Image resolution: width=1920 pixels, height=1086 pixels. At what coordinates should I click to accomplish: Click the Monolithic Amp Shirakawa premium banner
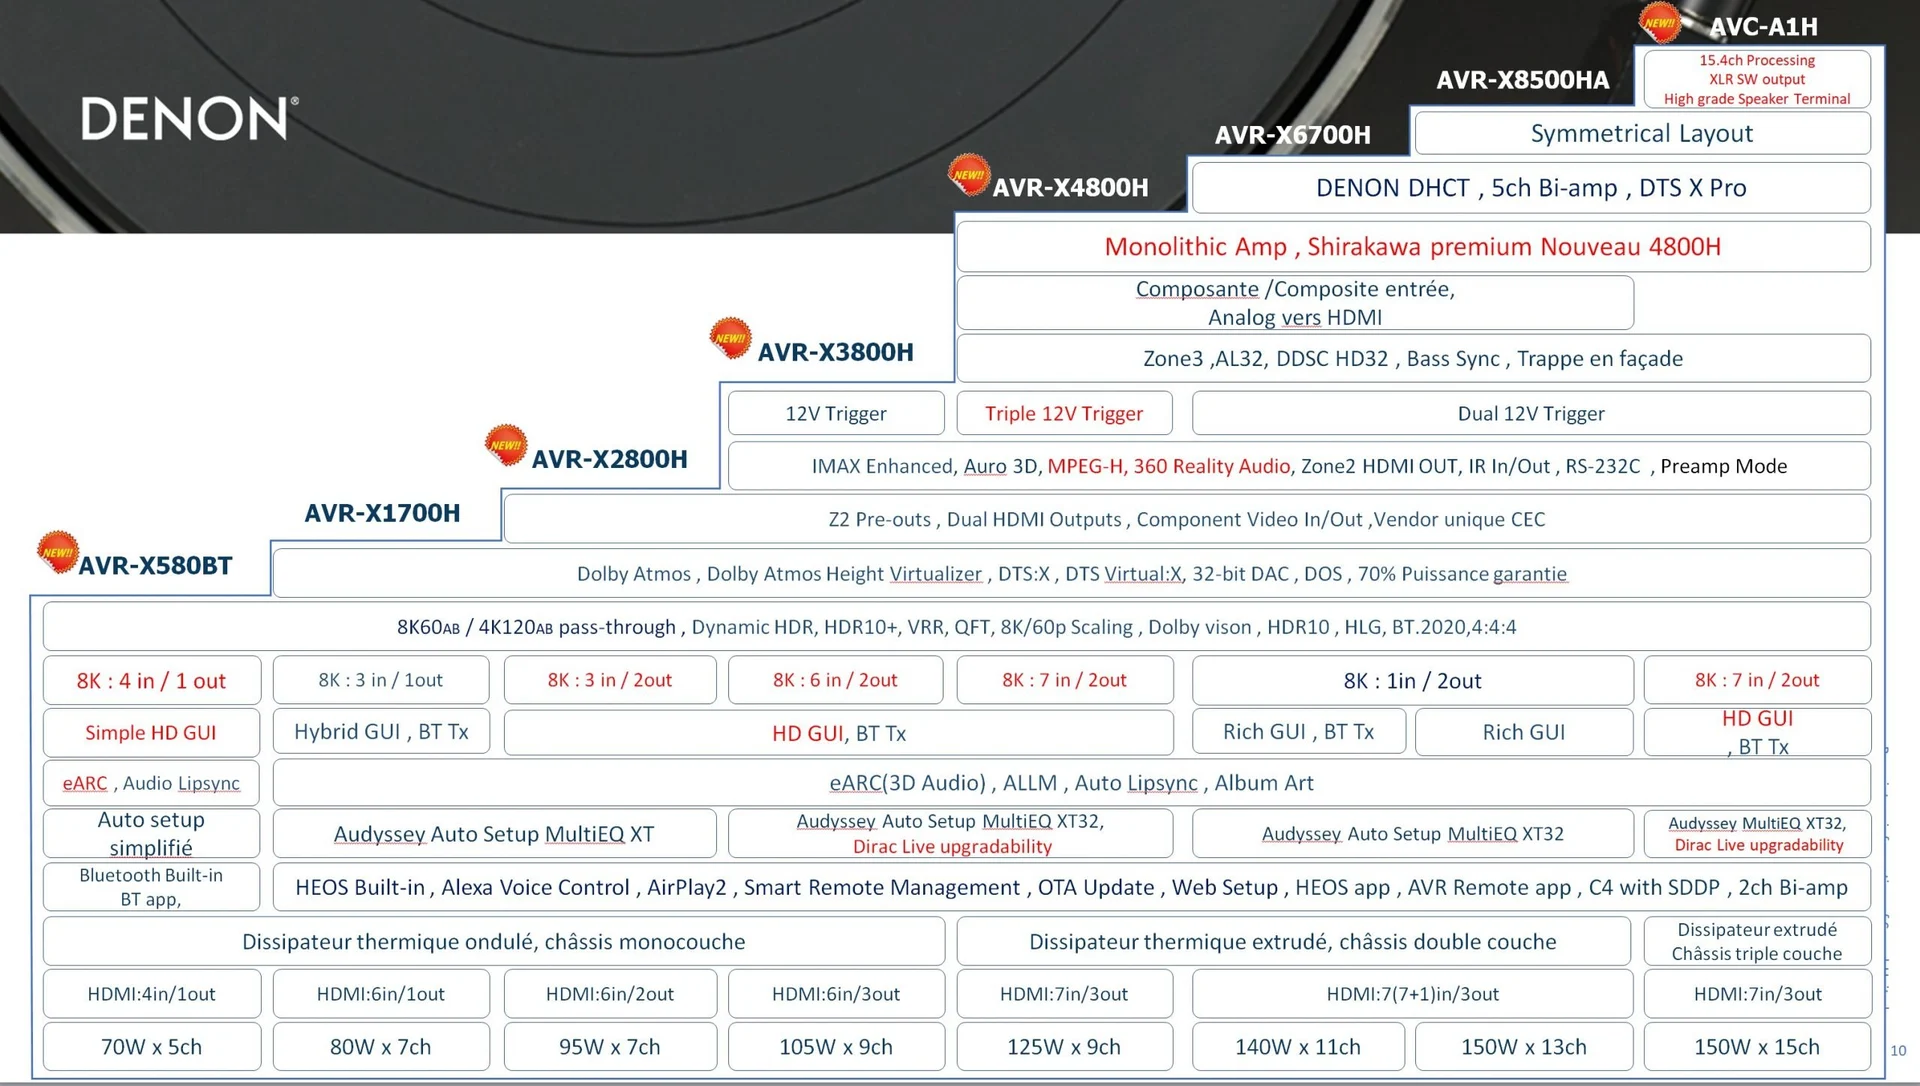1412,247
